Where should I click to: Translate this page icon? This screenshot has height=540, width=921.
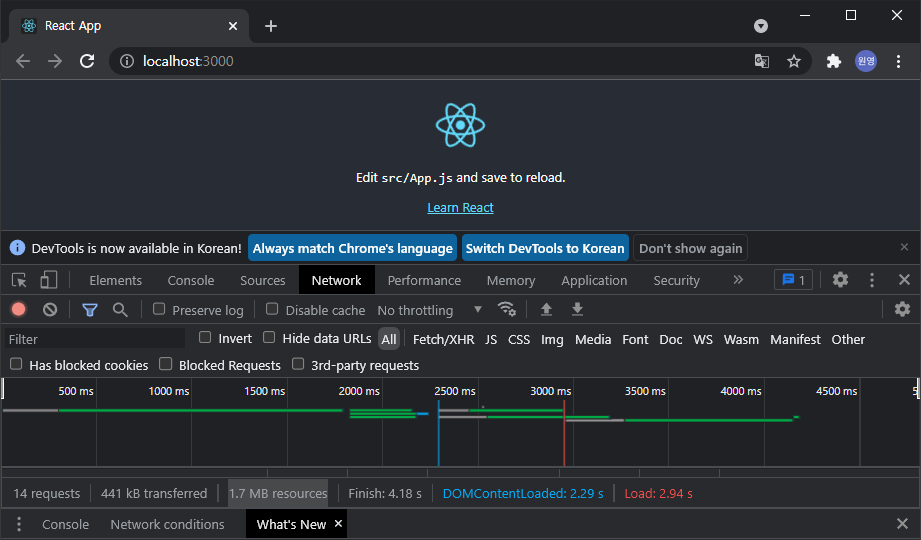click(x=762, y=61)
